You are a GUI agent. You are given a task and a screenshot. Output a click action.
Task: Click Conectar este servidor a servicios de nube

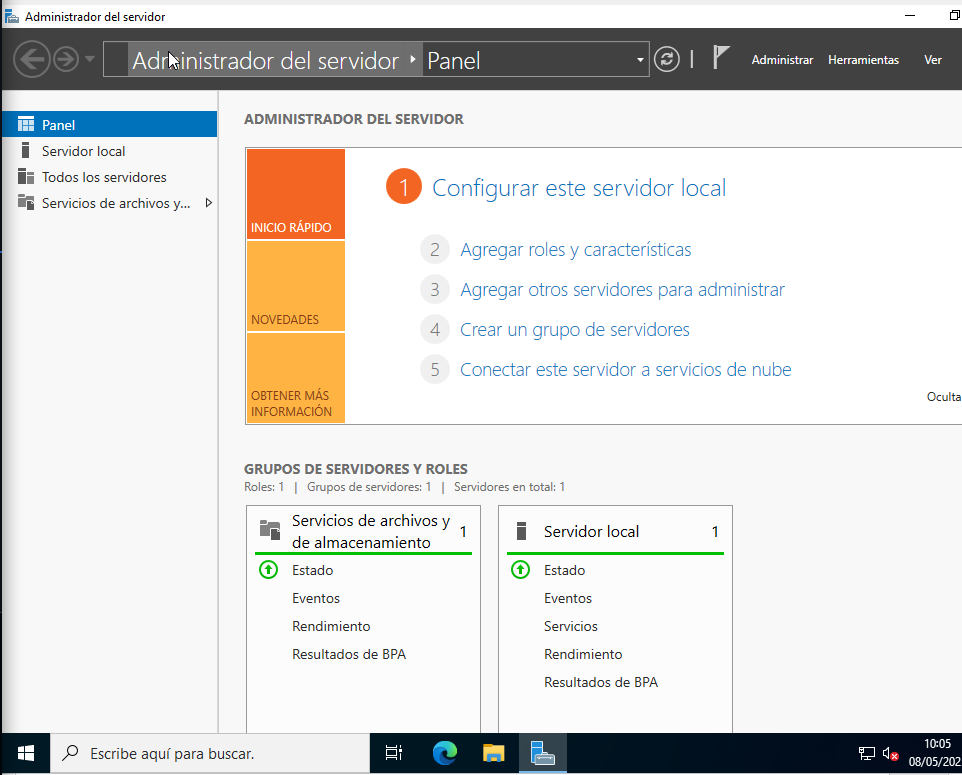tap(625, 370)
